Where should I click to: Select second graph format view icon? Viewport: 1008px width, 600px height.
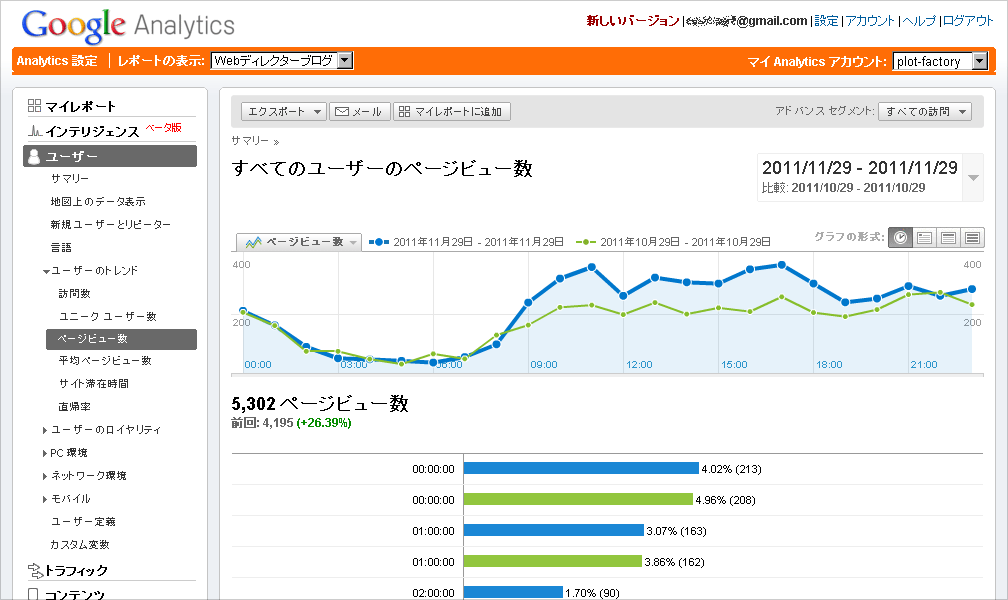924,238
